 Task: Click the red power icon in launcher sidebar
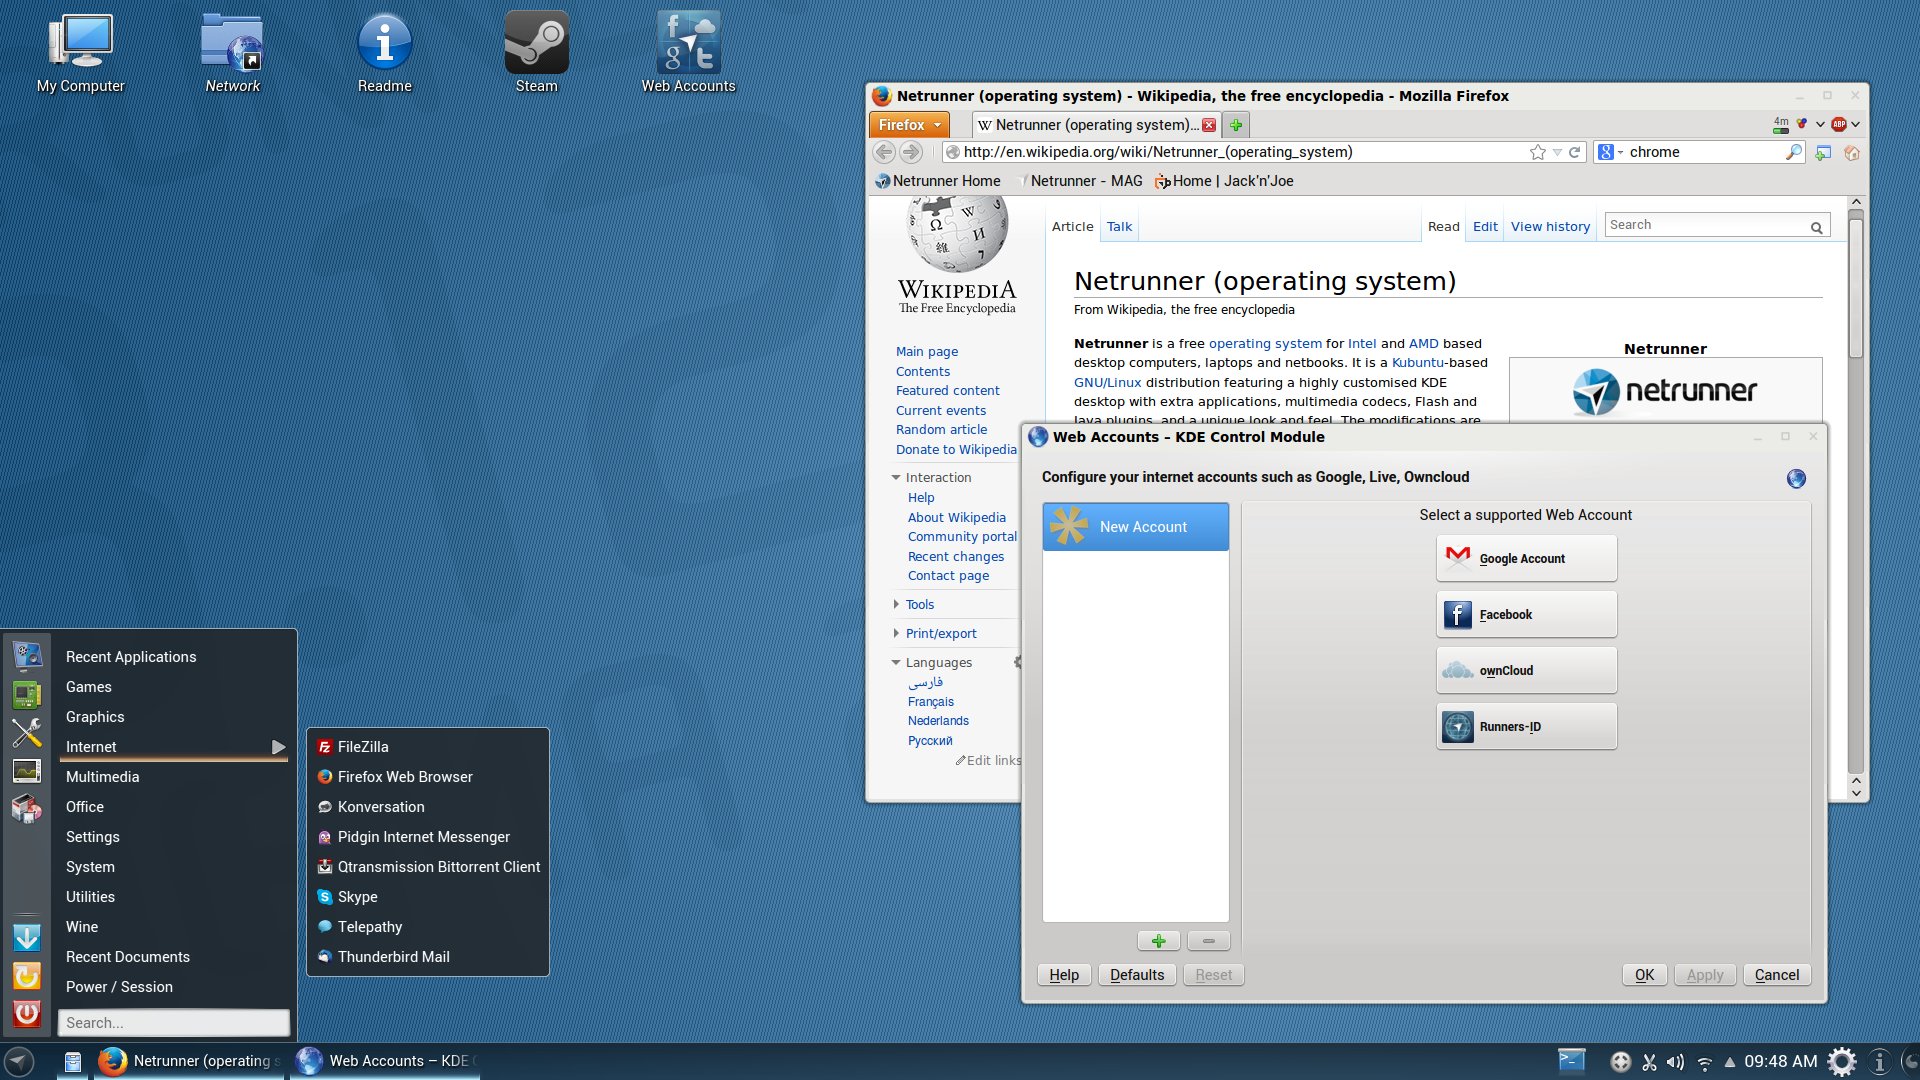pyautogui.click(x=27, y=1014)
